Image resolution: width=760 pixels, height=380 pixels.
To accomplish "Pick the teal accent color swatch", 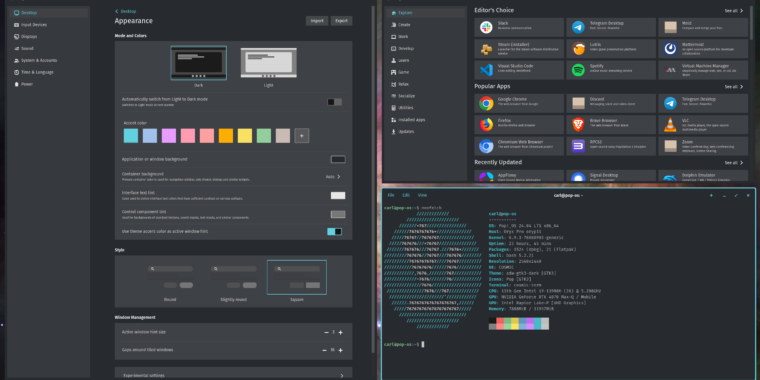I will point(131,136).
